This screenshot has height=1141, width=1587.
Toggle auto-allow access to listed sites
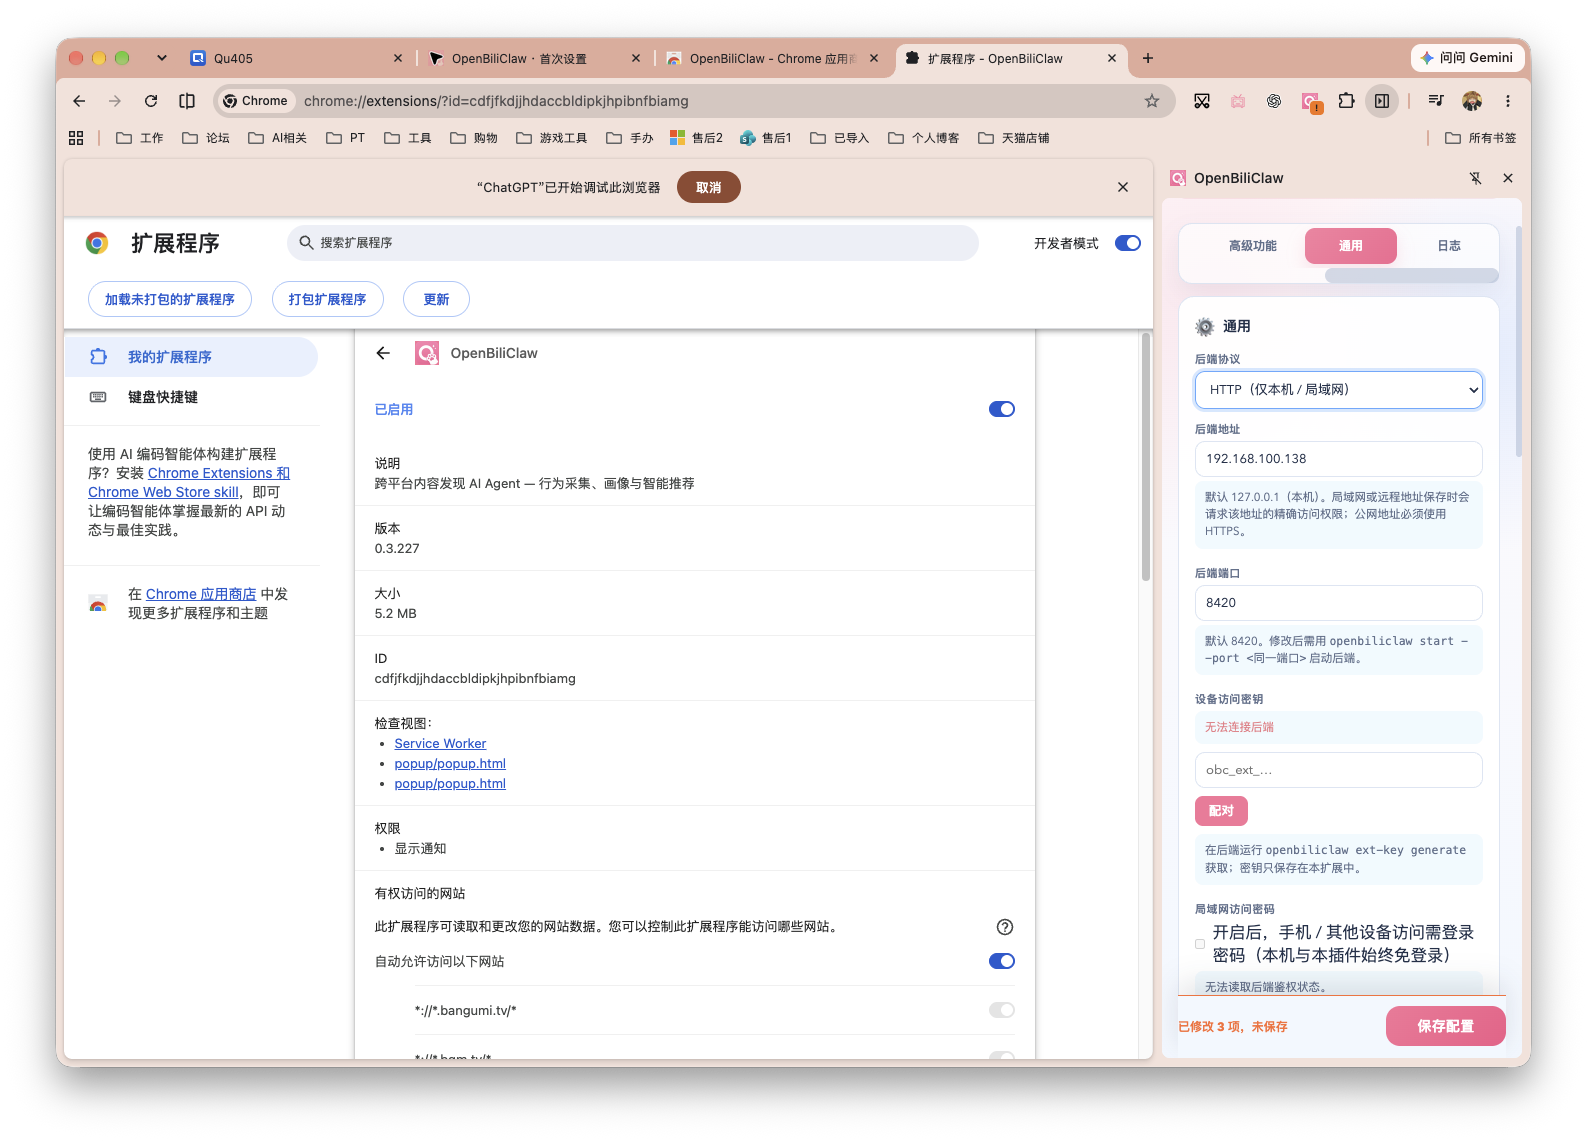1002,961
